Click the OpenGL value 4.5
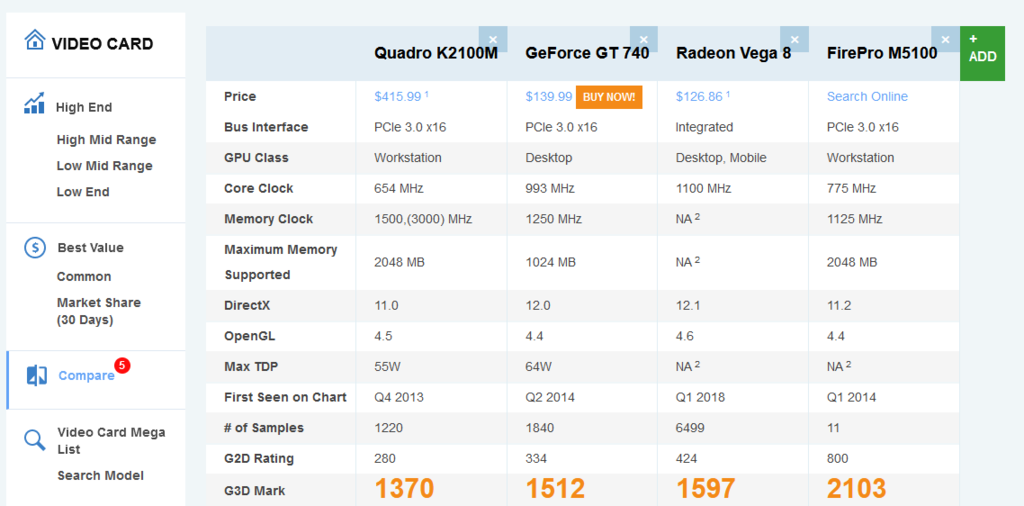 pos(383,337)
